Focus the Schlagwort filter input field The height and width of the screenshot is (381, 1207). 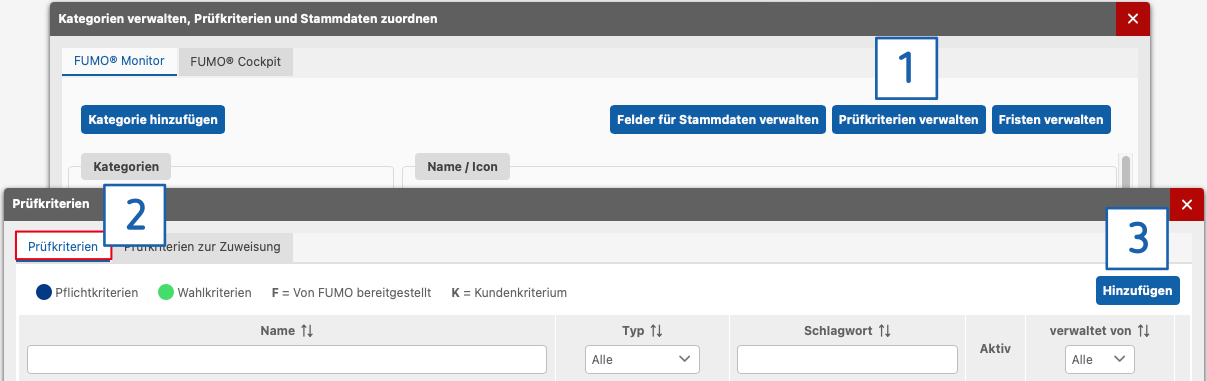[847, 359]
